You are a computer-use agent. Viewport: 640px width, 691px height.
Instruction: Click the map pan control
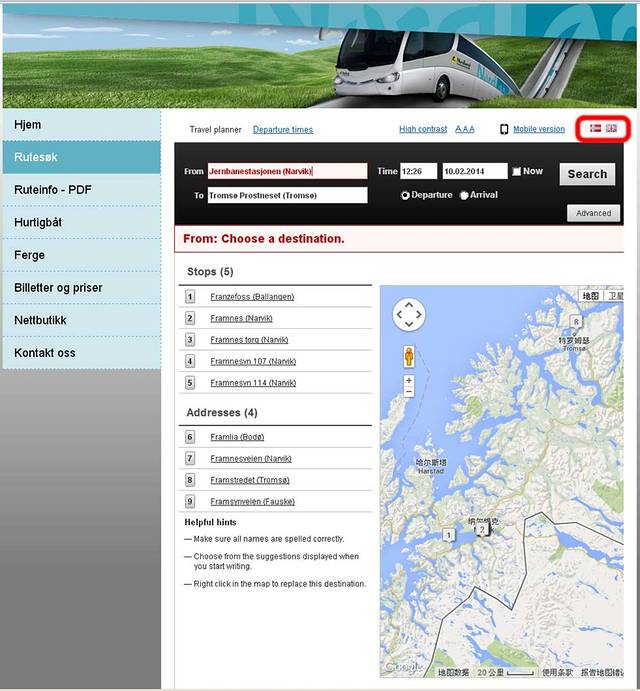[409, 316]
